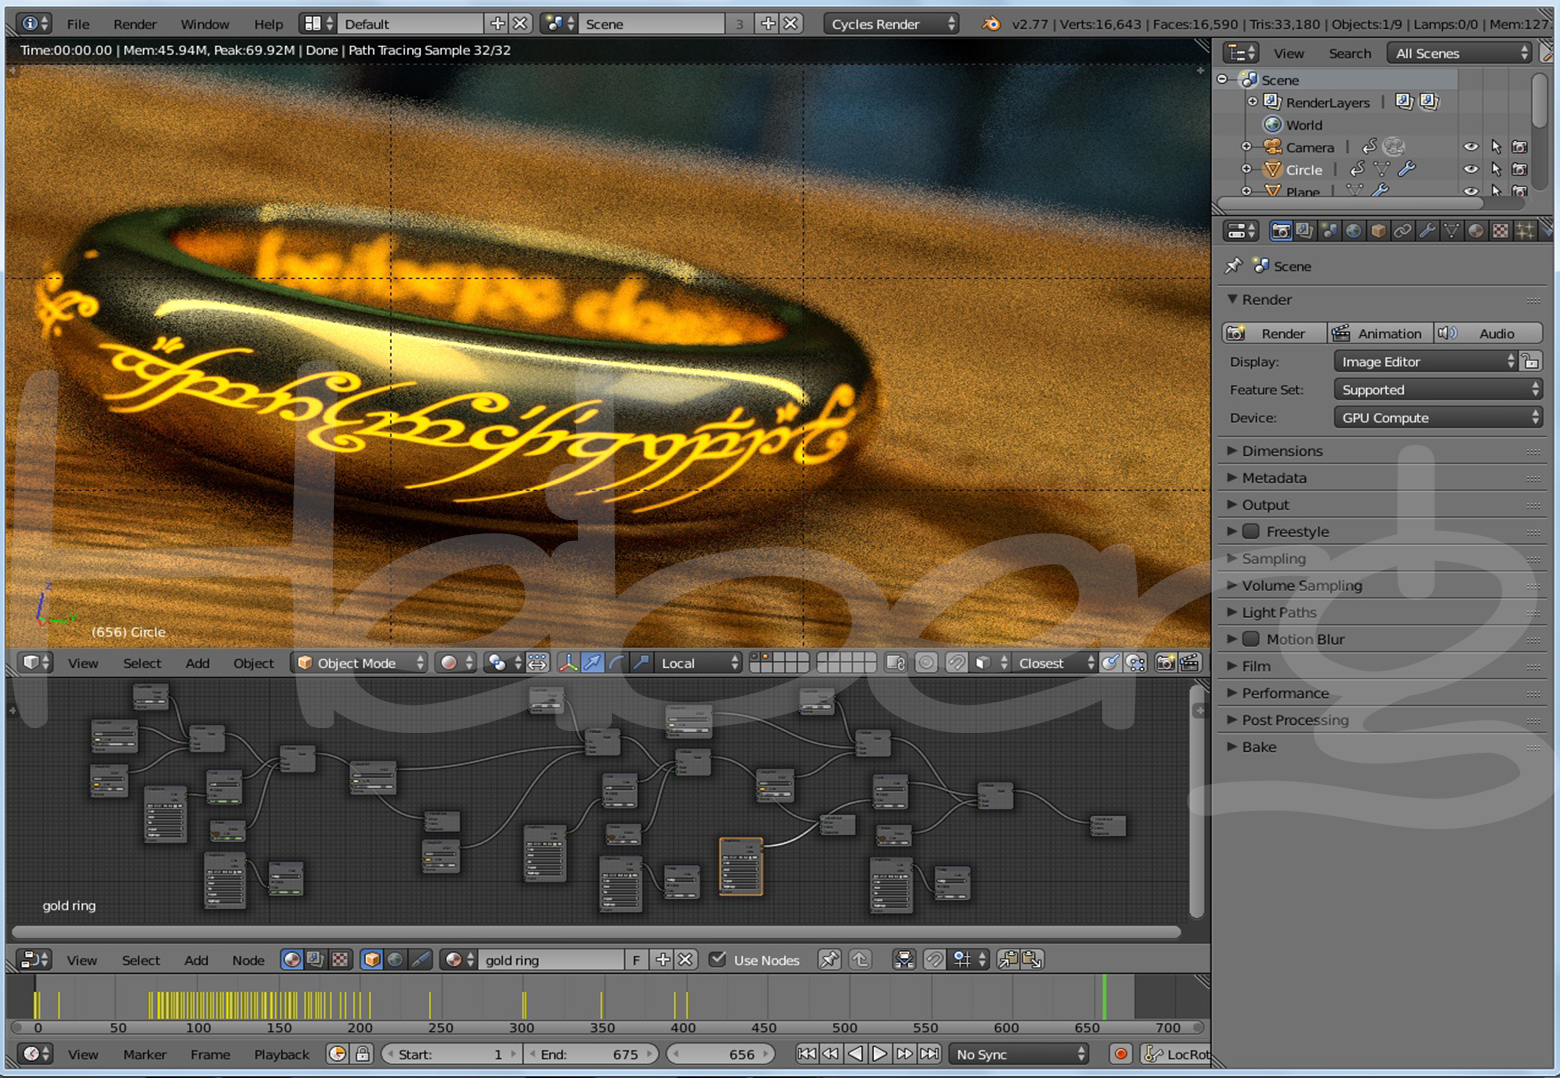1560x1080 pixels.
Task: Open the Texture properties tab
Action: [1500, 231]
